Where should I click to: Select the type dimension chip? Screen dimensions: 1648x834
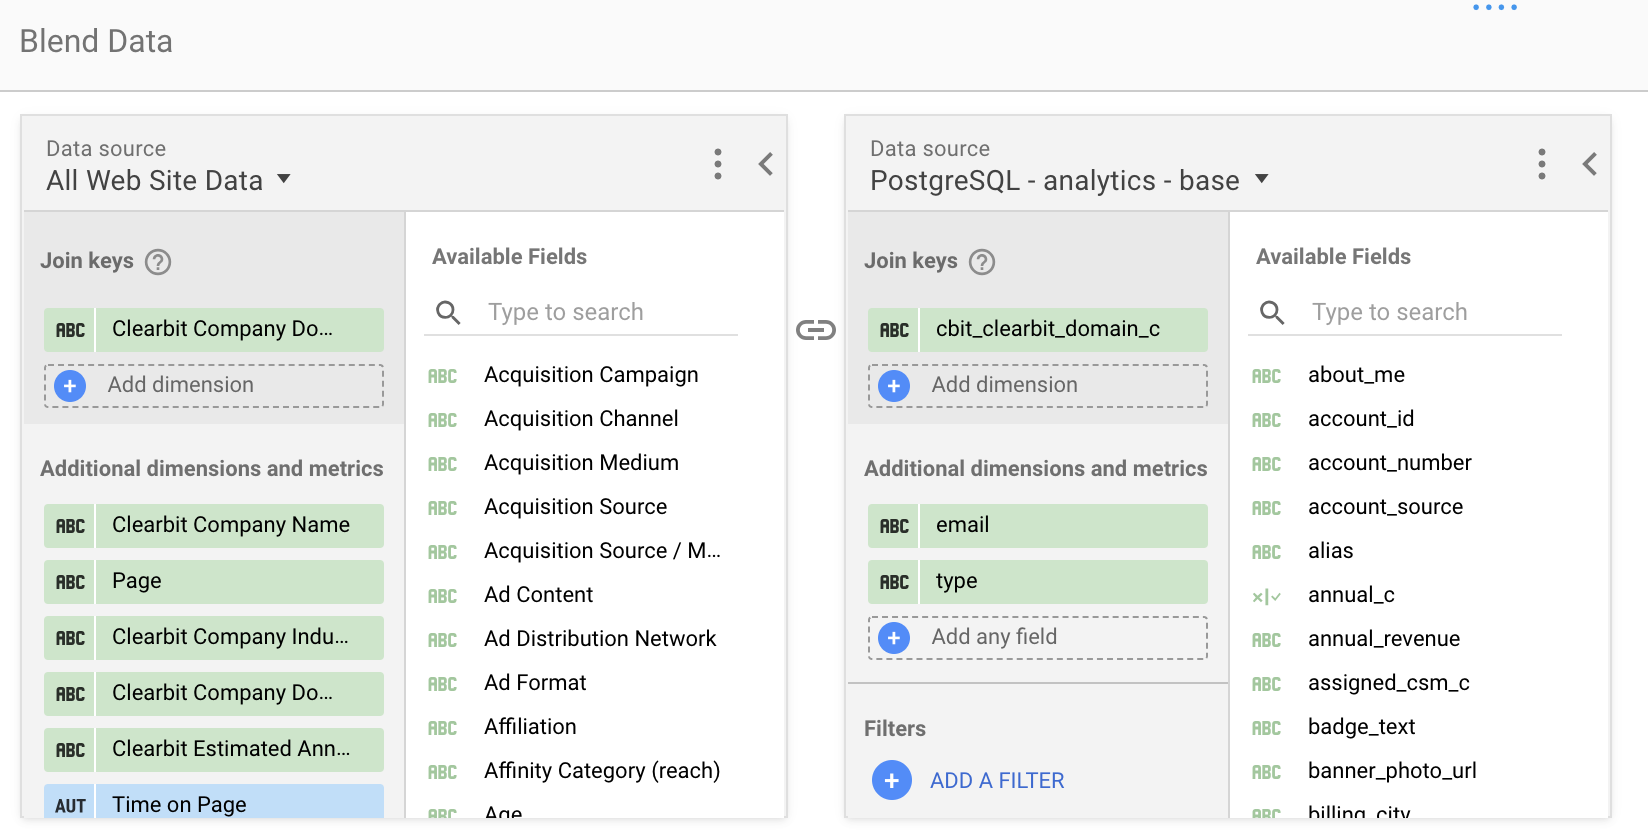[1038, 582]
